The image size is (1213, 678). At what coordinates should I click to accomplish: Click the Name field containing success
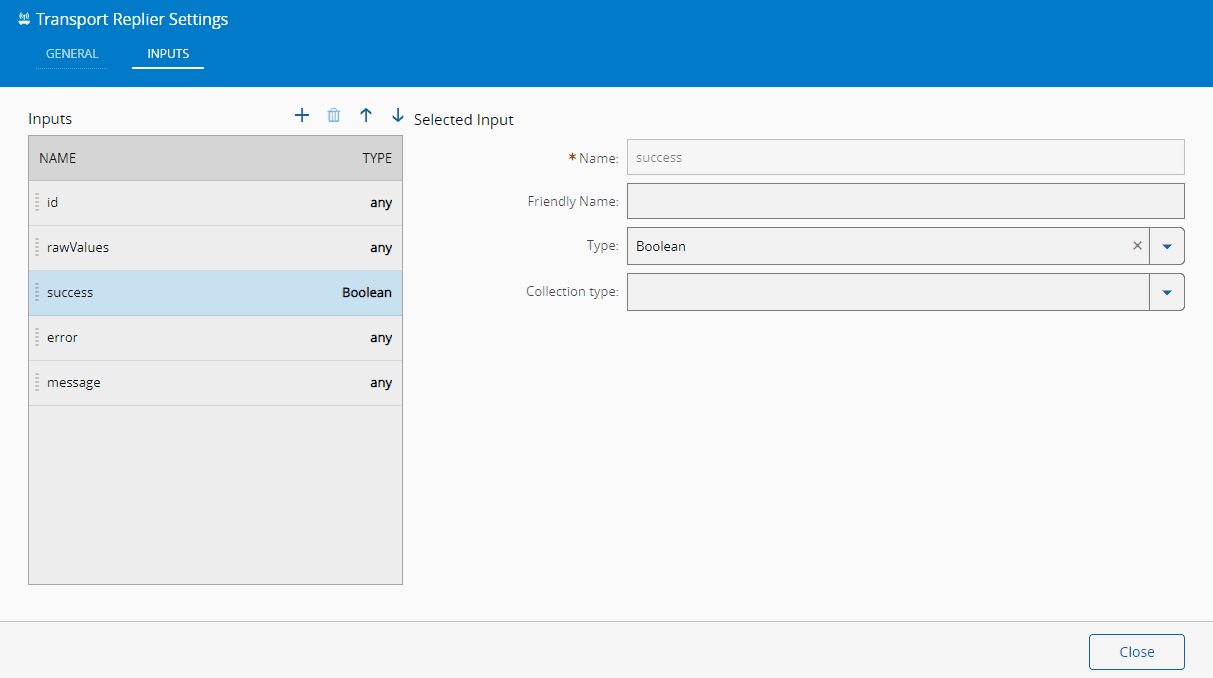click(905, 157)
